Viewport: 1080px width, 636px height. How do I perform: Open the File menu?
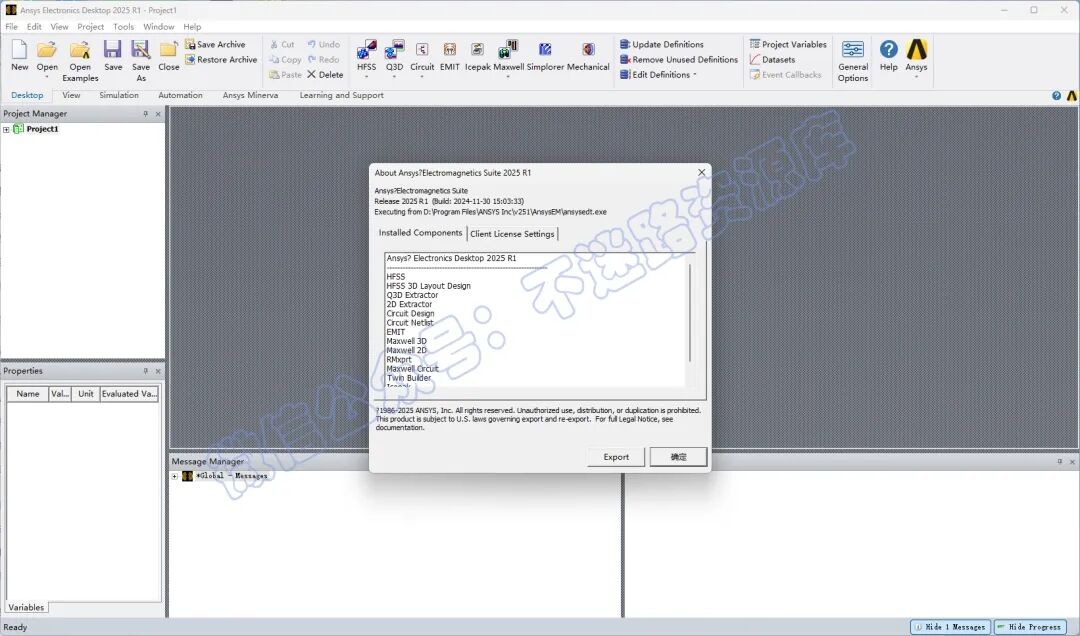click(12, 27)
